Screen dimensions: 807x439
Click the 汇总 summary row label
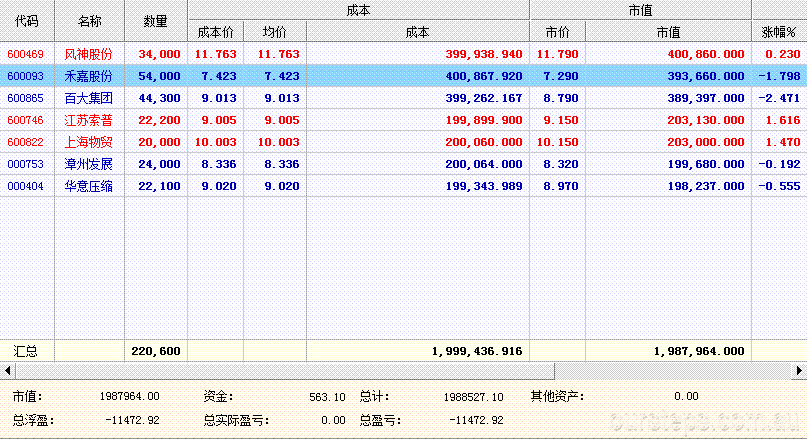coord(25,352)
